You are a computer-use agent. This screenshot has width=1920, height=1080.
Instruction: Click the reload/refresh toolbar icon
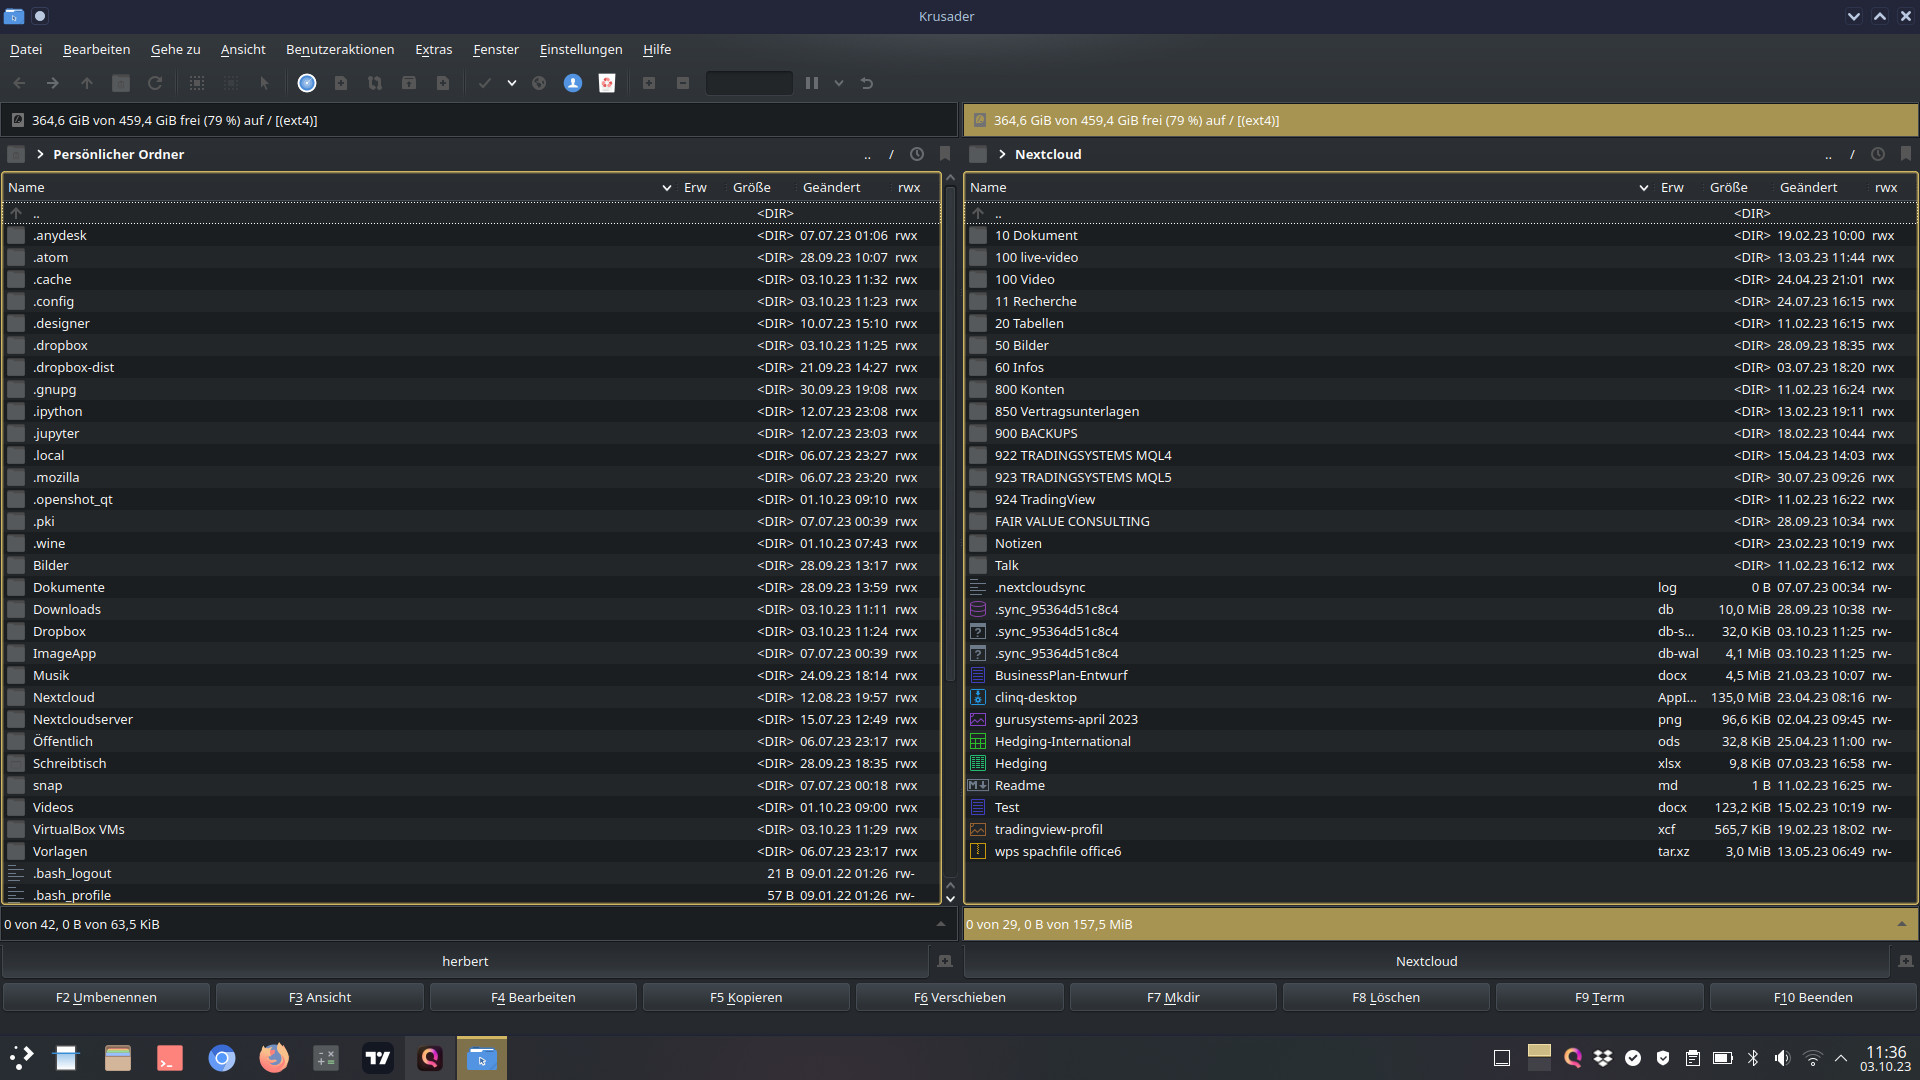click(155, 83)
